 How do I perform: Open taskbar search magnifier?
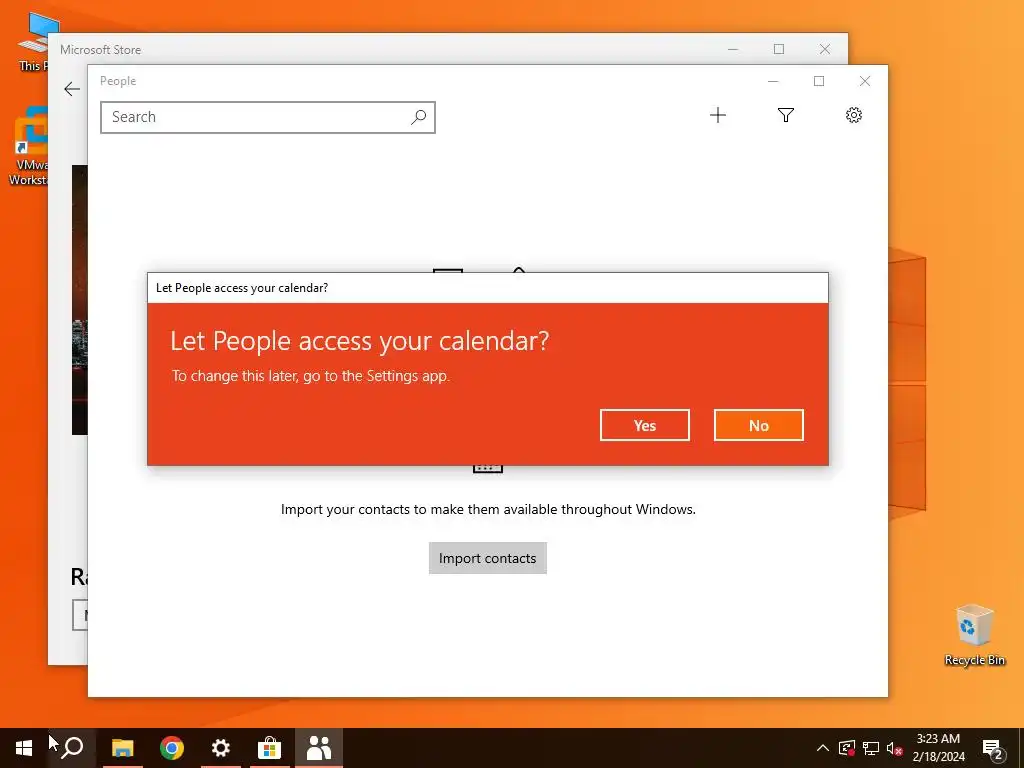(x=72, y=748)
